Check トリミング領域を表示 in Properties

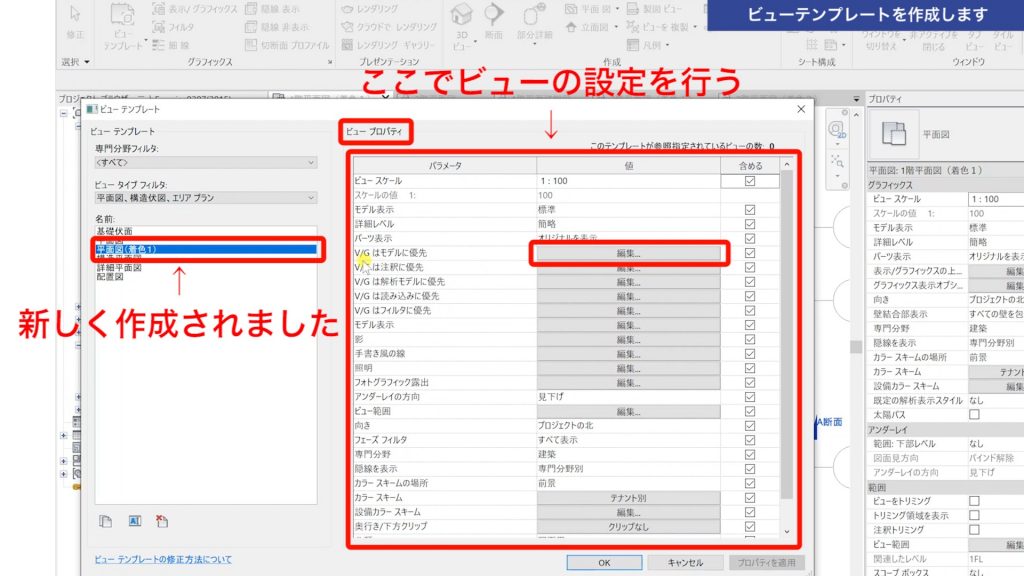tap(973, 515)
